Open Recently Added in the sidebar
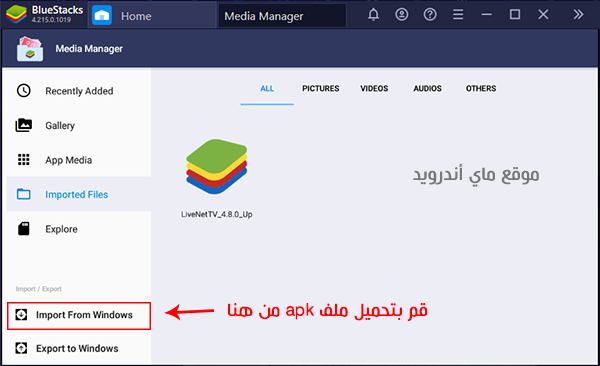Viewport: 600px width, 366px height. pyautogui.click(x=78, y=91)
